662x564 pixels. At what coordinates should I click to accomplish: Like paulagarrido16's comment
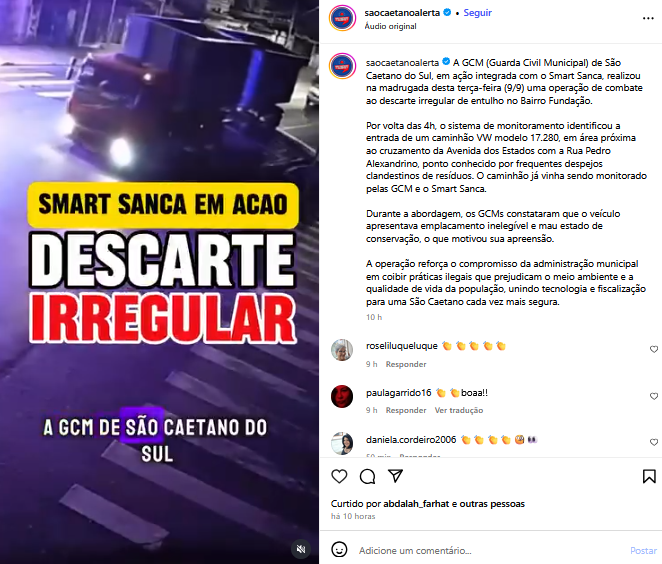pyautogui.click(x=654, y=396)
